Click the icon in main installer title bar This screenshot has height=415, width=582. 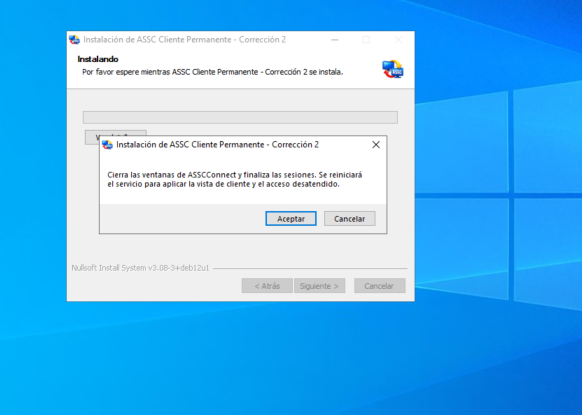[x=75, y=40]
